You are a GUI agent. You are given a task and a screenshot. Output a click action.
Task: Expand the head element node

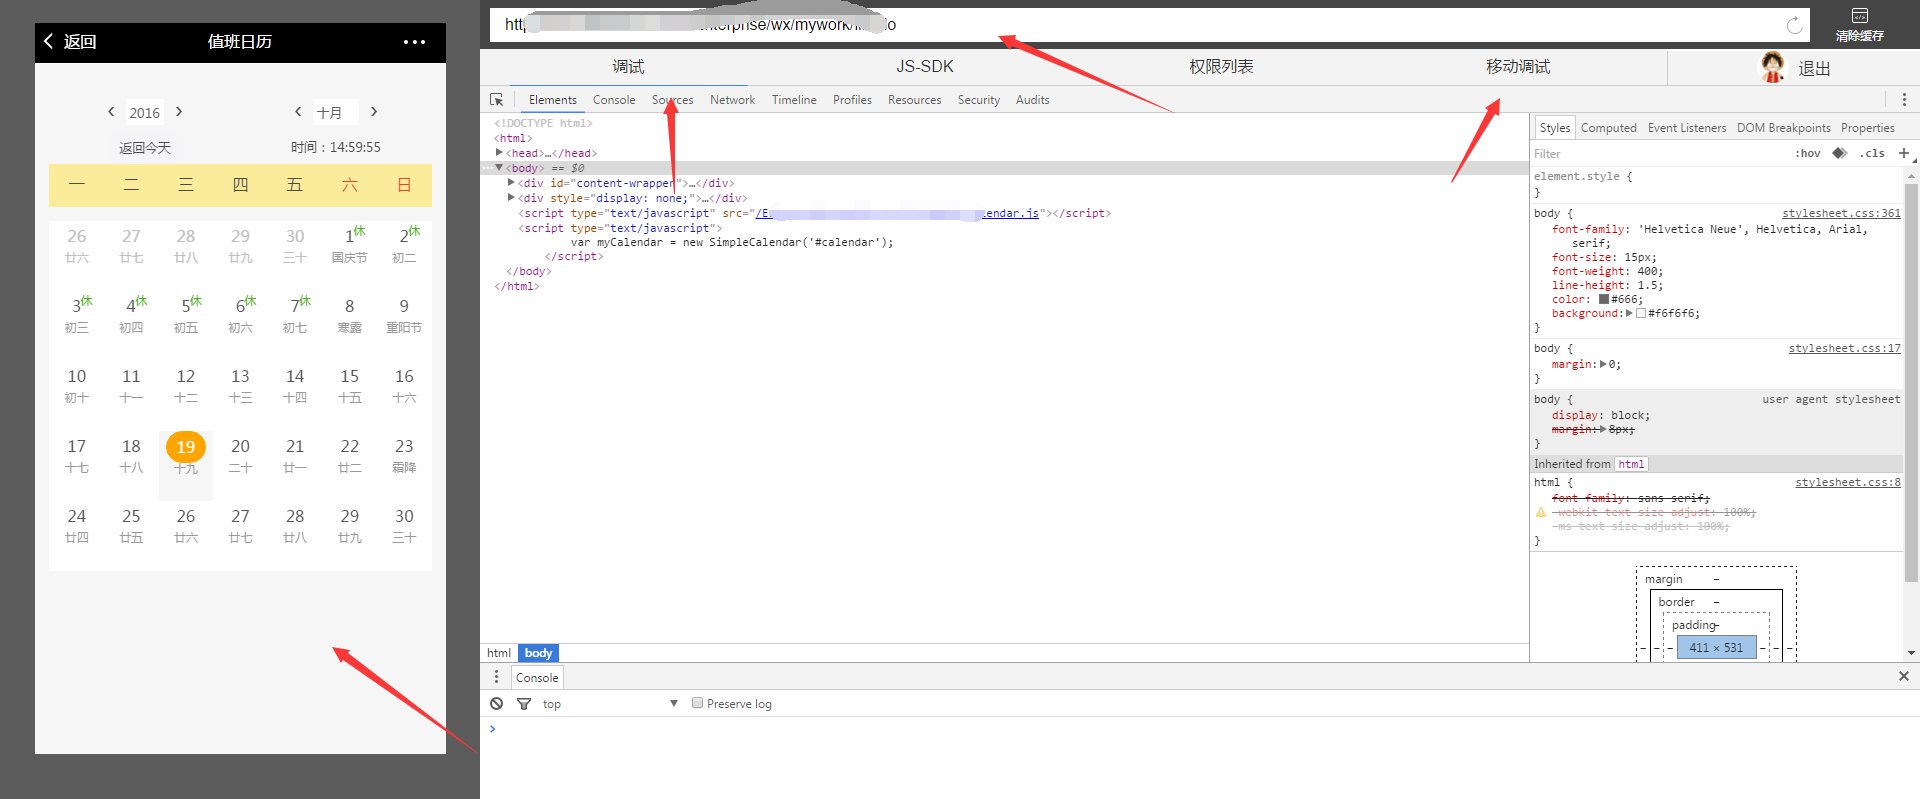[x=499, y=153]
